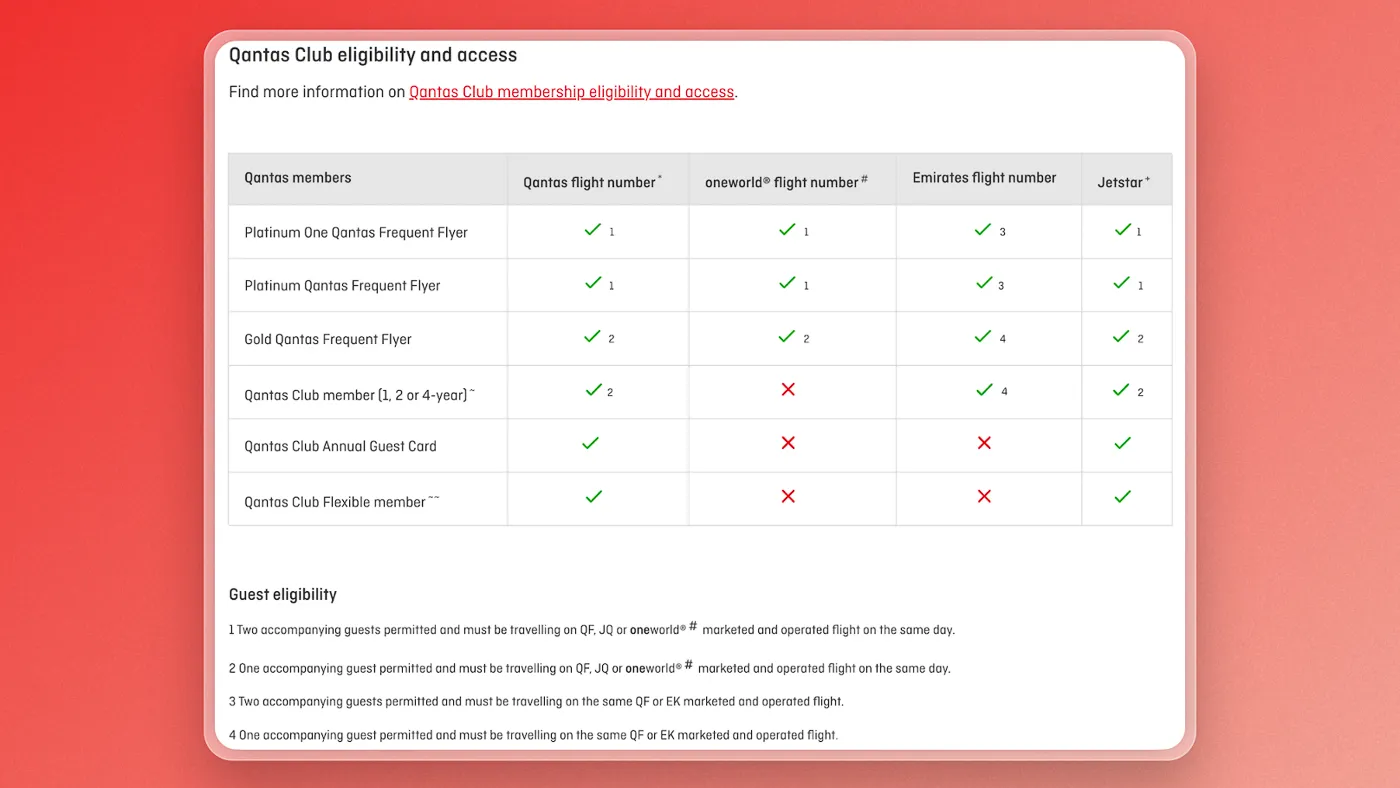Click green checkmark for Platinum One oneworld flight
The image size is (1400, 788).
point(787,230)
